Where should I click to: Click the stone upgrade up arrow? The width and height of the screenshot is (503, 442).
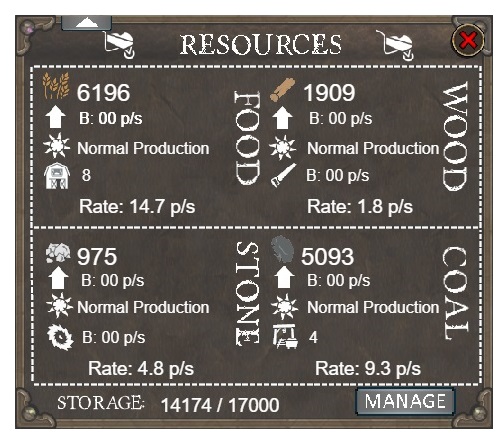click(x=58, y=278)
